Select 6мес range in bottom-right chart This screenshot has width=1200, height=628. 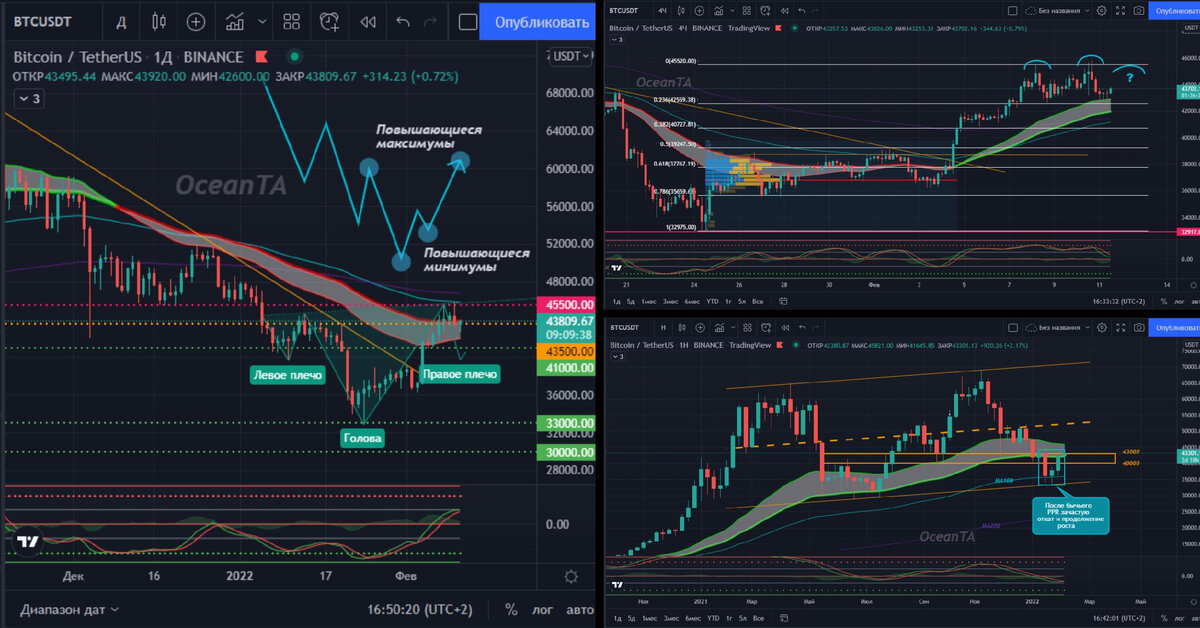(692, 618)
